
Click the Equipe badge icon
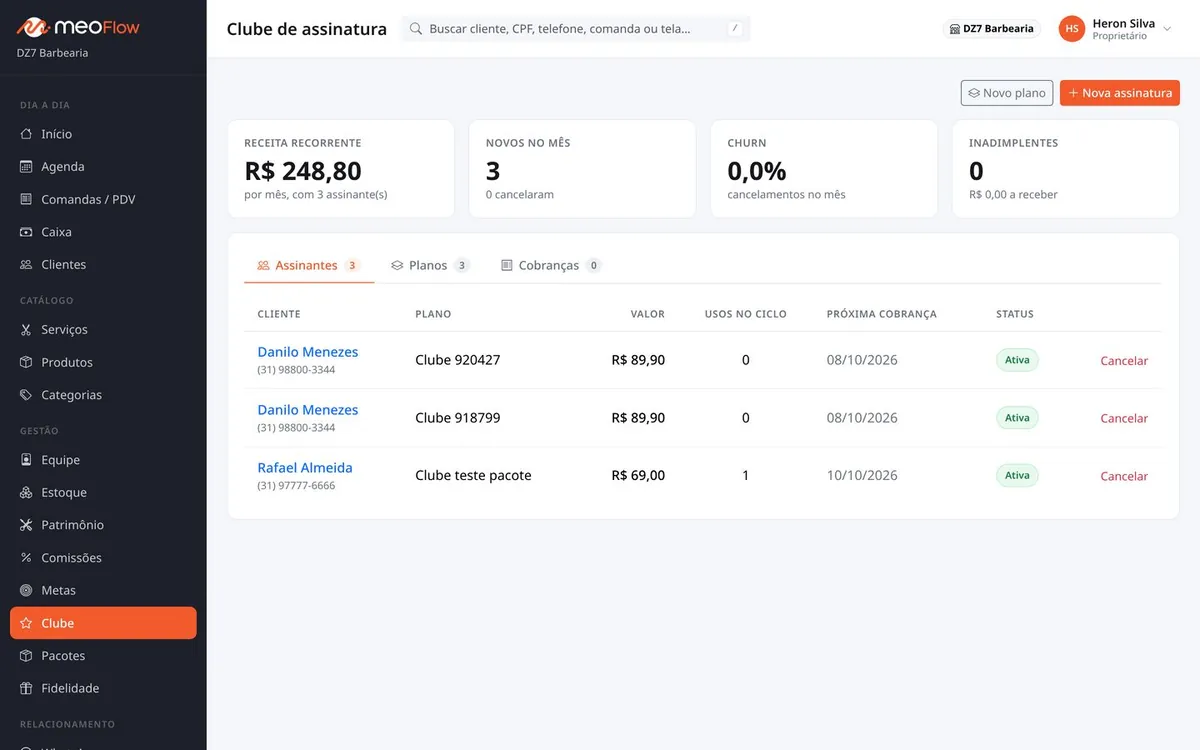point(26,460)
